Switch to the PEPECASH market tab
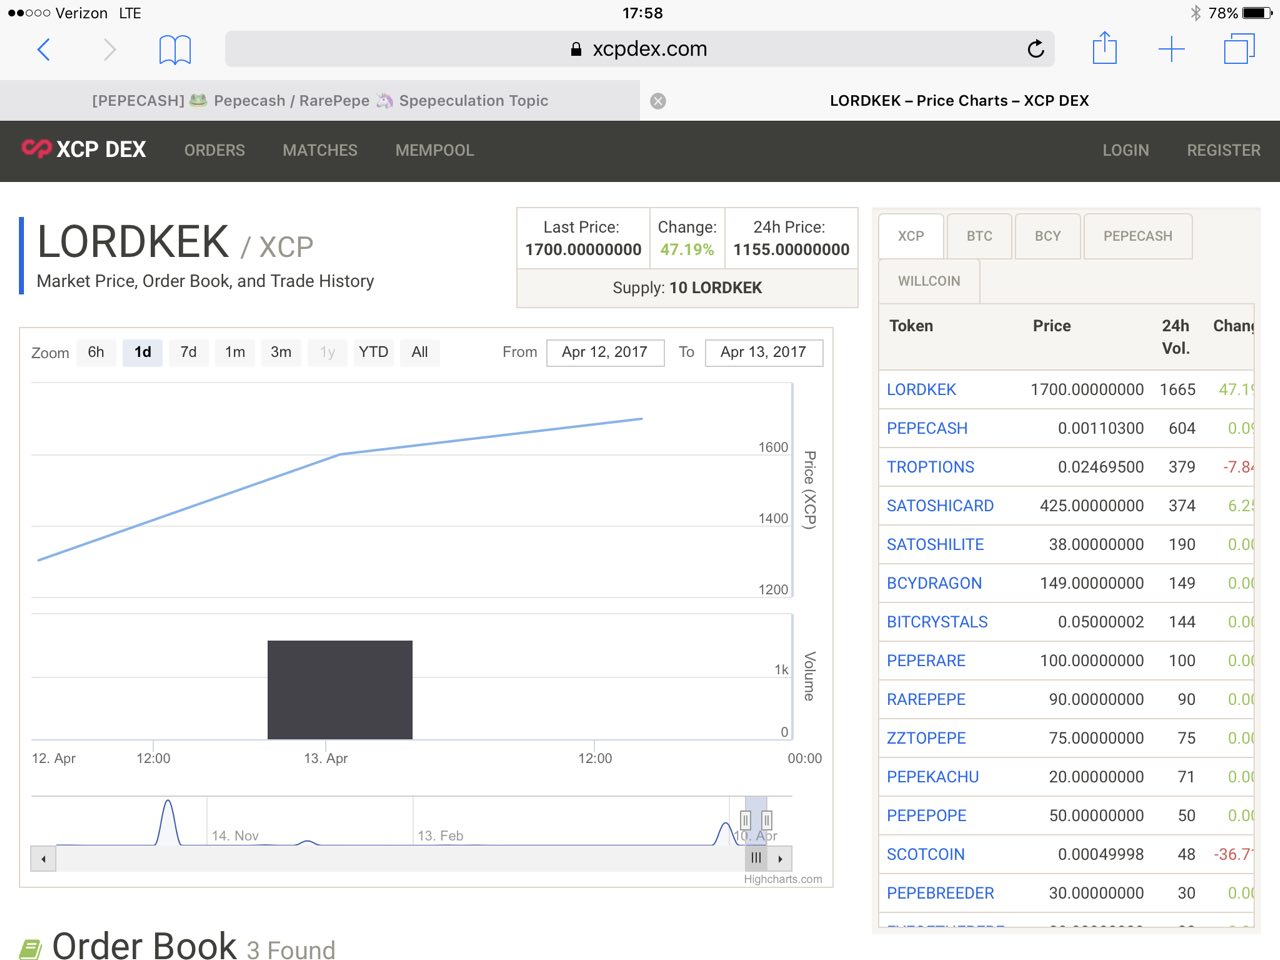 1138,236
